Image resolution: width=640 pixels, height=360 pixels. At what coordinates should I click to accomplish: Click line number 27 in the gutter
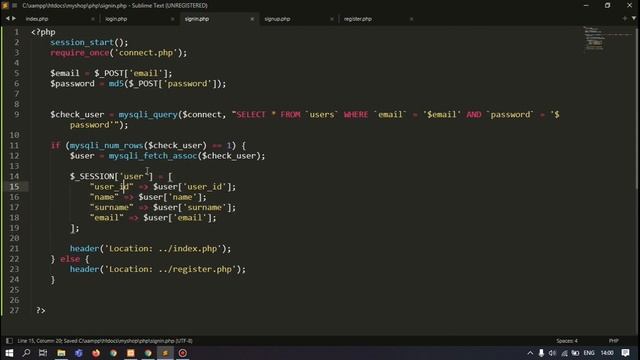[x=14, y=310]
